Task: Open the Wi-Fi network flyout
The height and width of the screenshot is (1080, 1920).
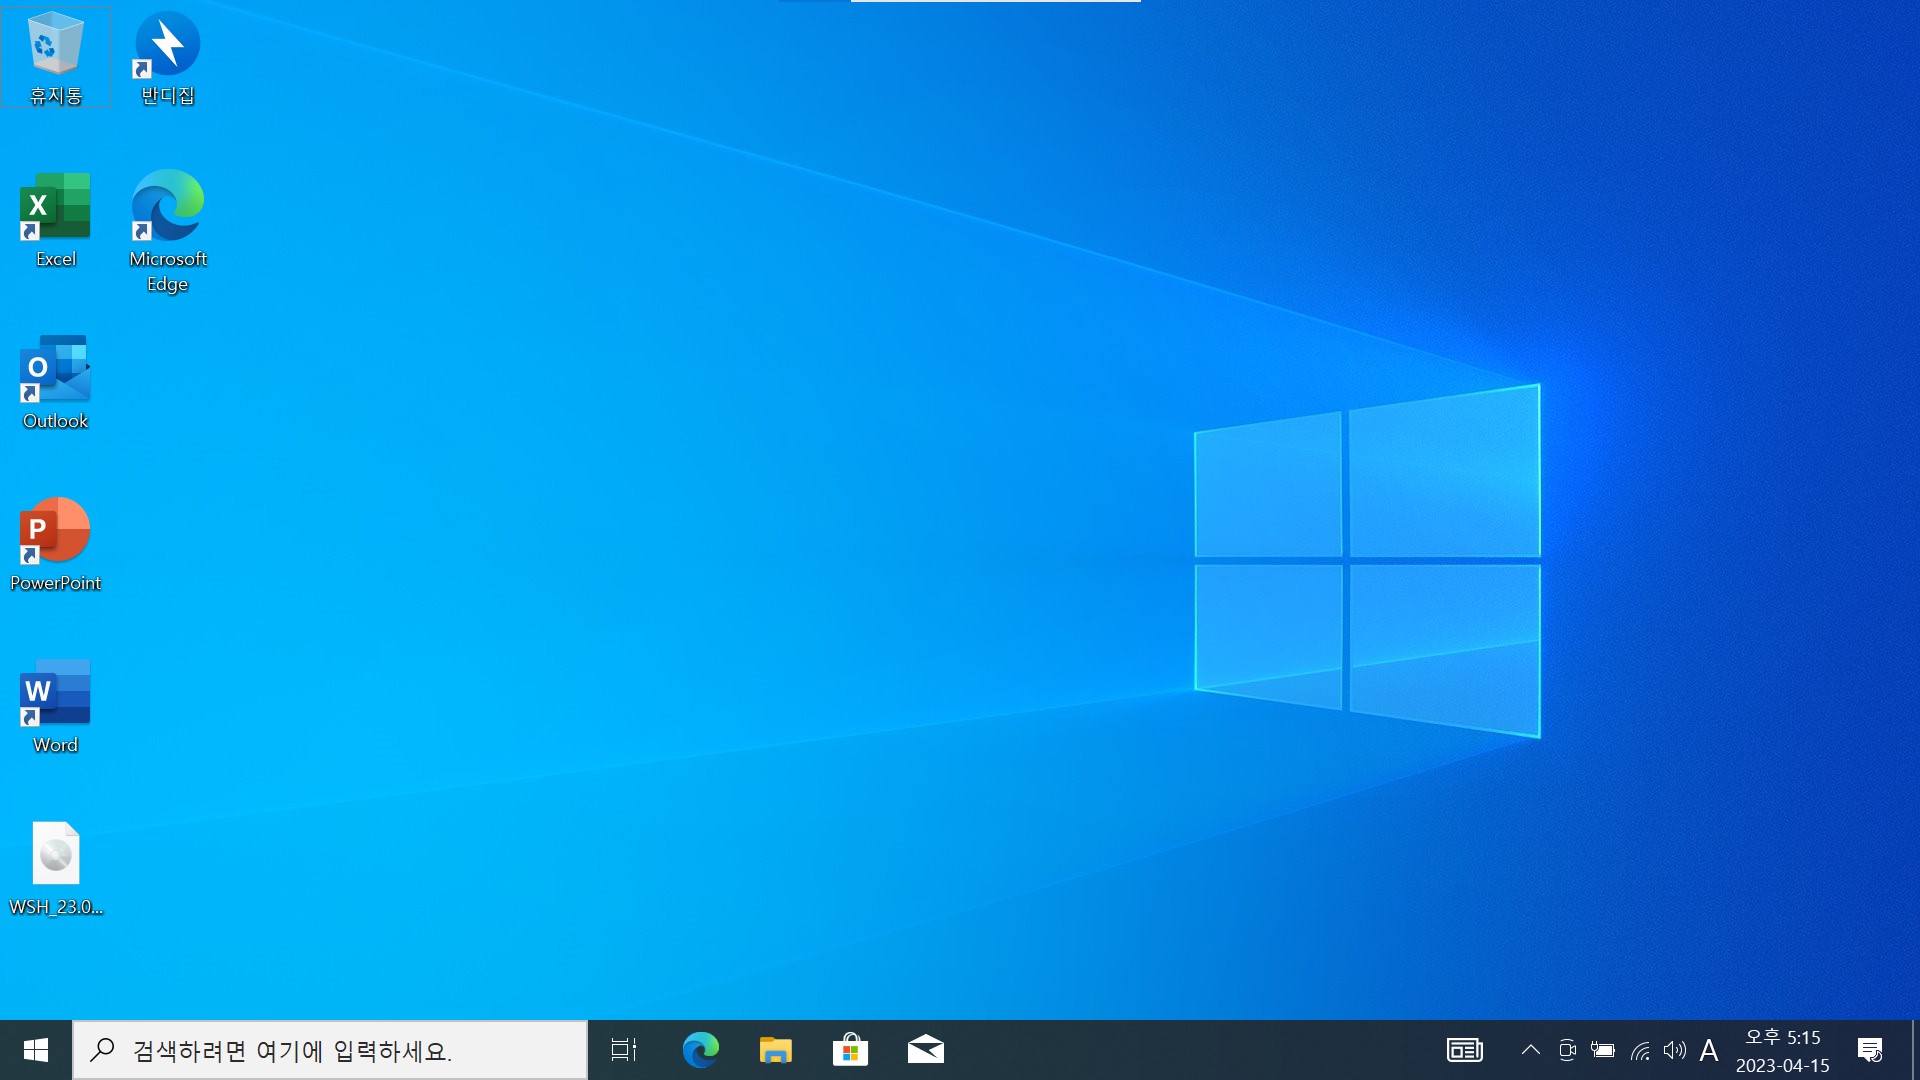Action: (1640, 1050)
